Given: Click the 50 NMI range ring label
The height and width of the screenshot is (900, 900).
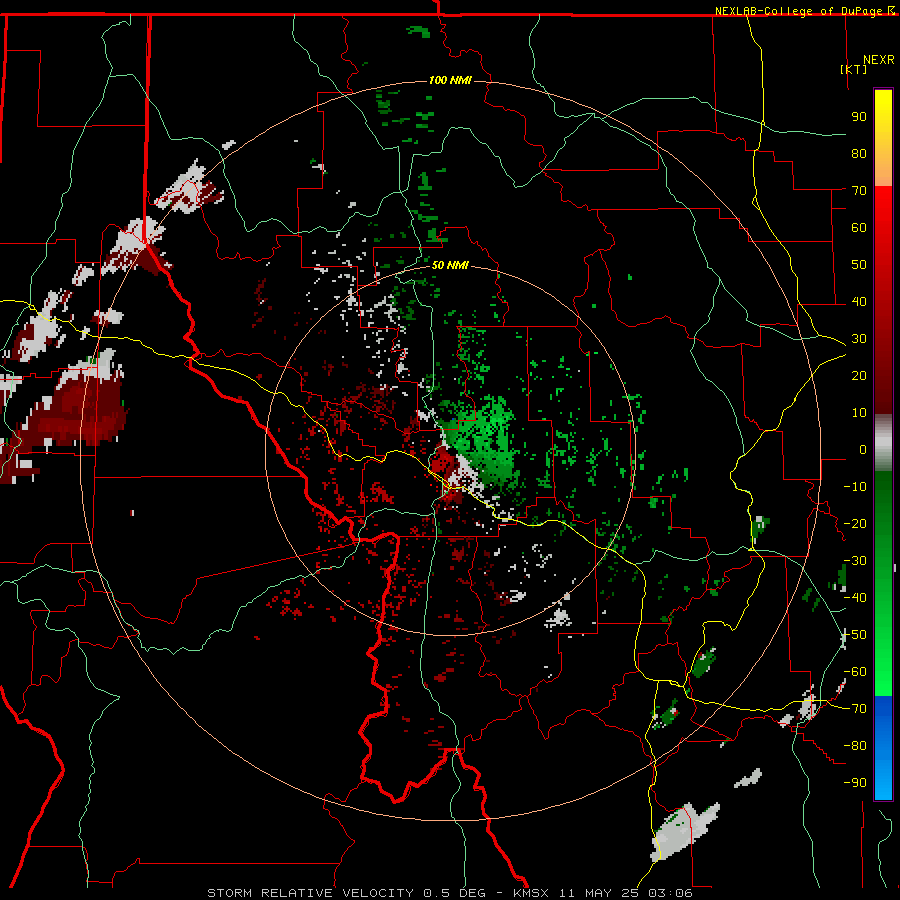Looking at the screenshot, I should [450, 265].
